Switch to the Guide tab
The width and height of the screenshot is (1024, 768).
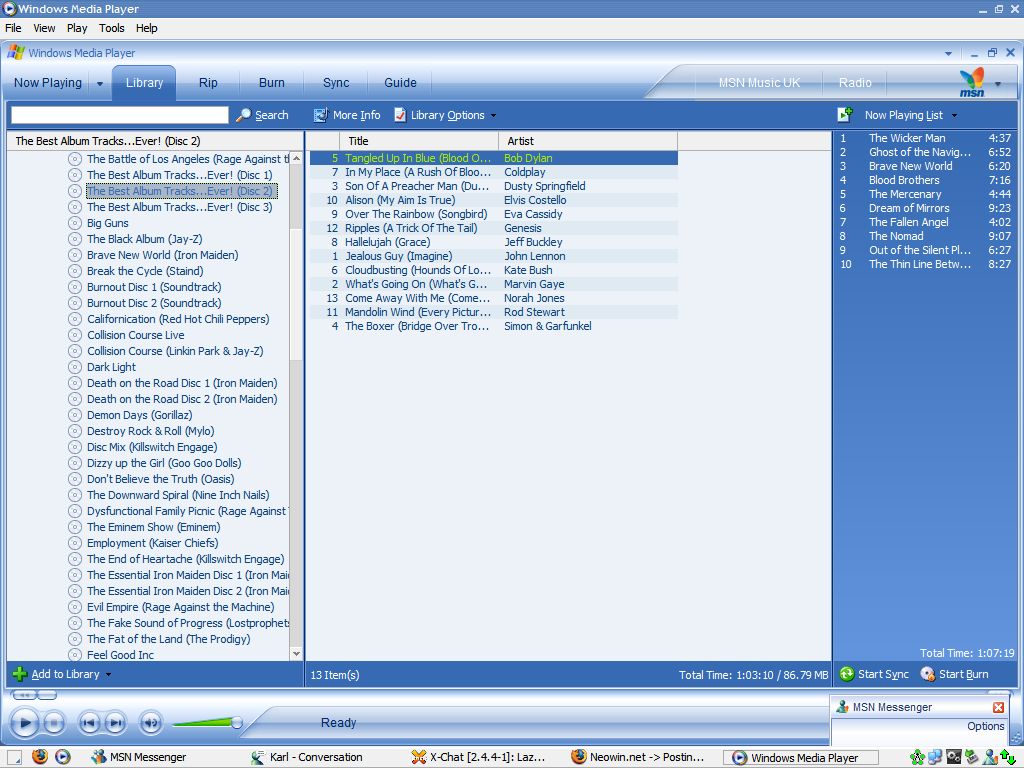click(x=400, y=83)
